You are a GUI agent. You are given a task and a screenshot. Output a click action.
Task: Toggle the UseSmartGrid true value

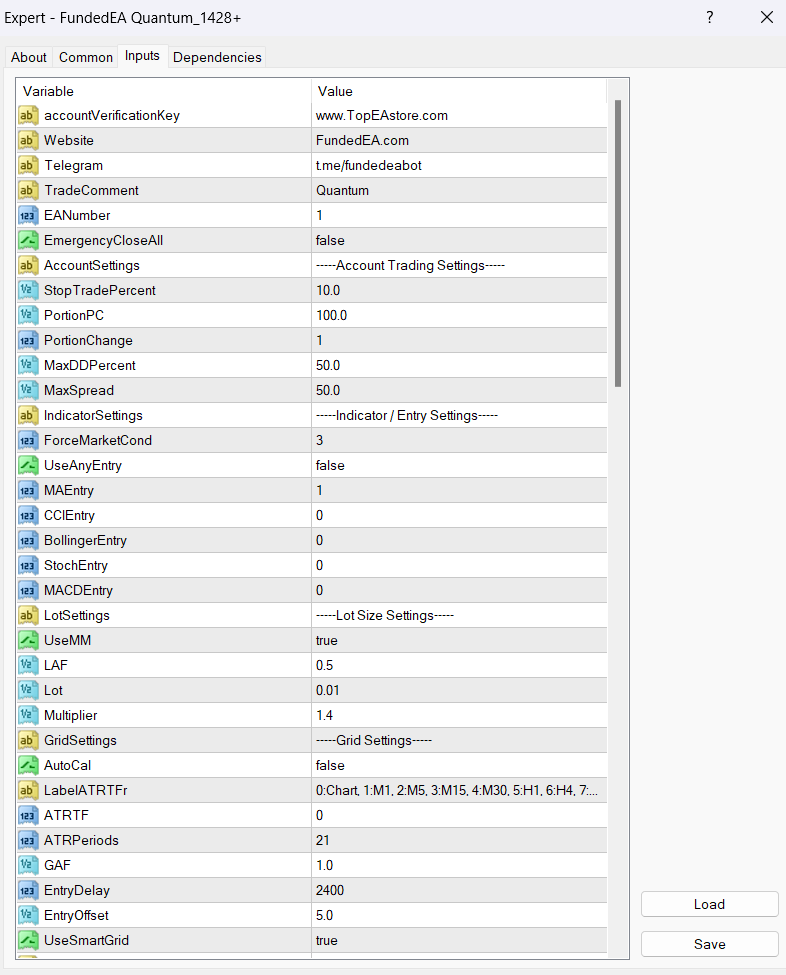[327, 941]
